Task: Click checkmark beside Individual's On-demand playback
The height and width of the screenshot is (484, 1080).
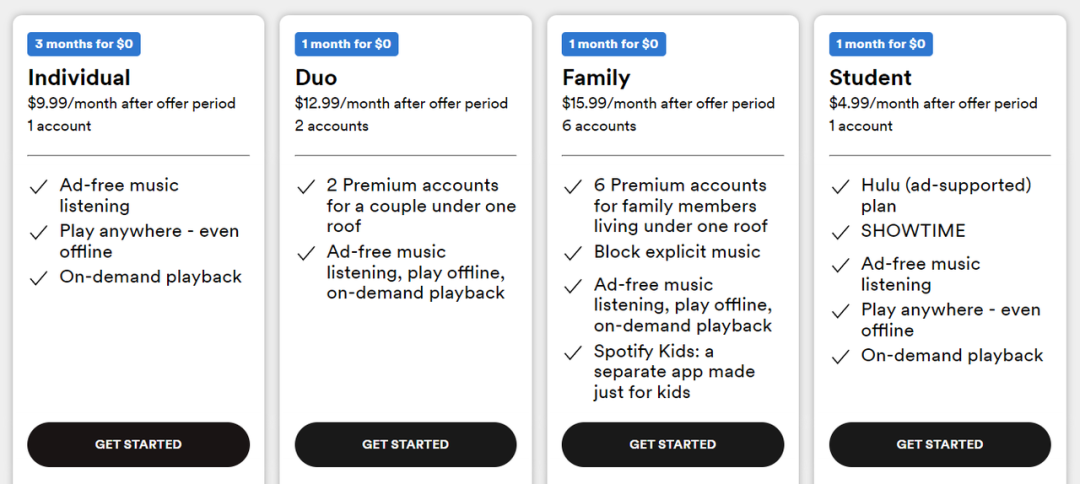Action: (x=39, y=278)
